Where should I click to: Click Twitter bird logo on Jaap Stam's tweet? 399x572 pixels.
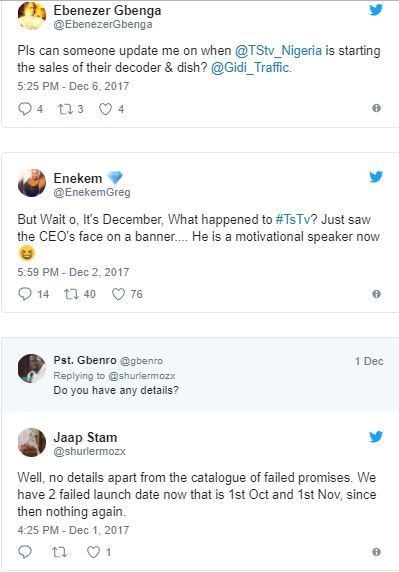tap(376, 436)
